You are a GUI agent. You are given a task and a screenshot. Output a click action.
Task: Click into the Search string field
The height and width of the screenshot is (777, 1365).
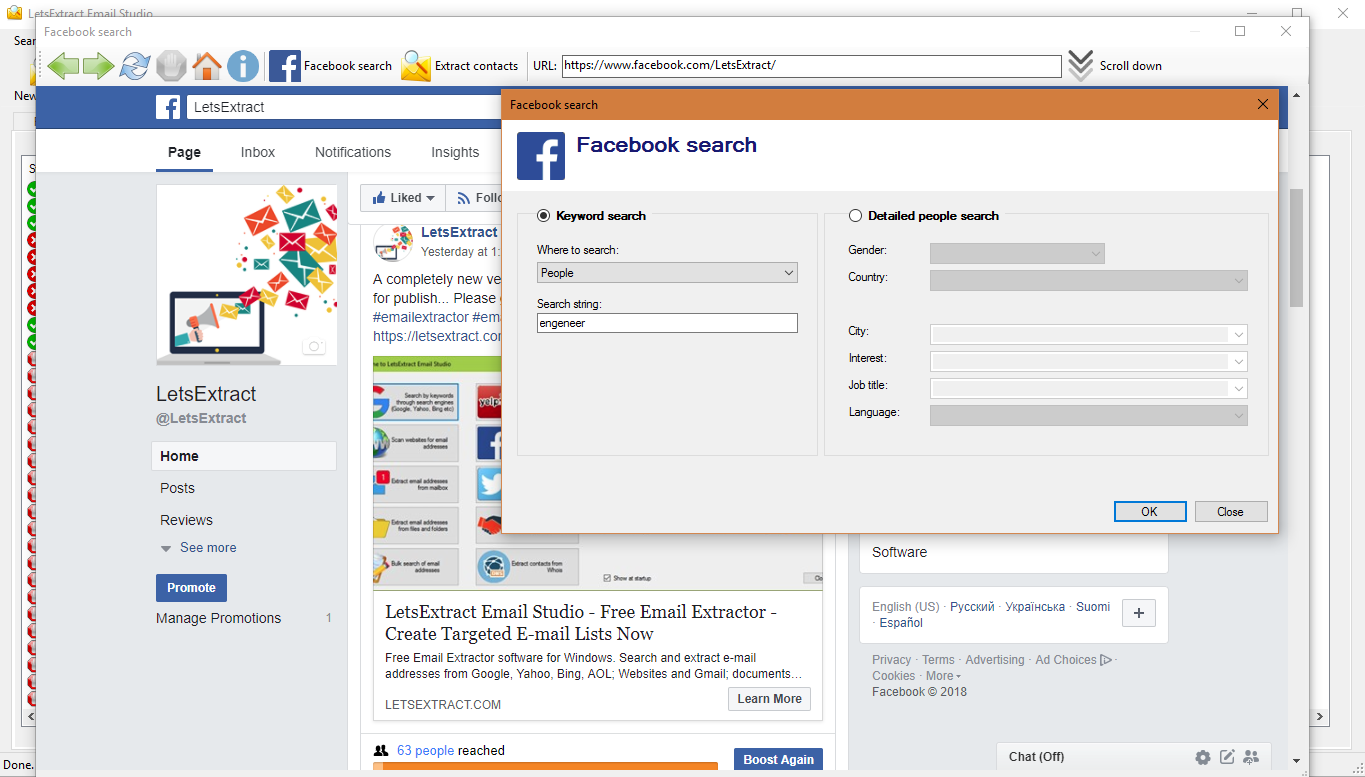(x=667, y=323)
